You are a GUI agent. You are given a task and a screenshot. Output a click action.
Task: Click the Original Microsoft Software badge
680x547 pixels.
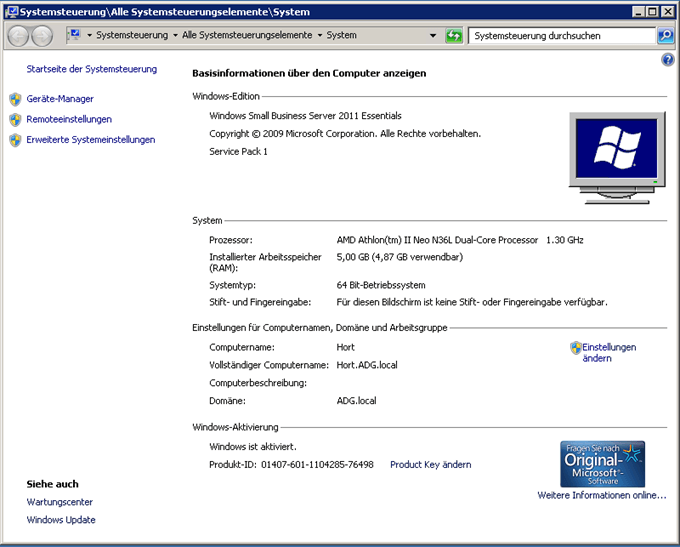(x=602, y=464)
